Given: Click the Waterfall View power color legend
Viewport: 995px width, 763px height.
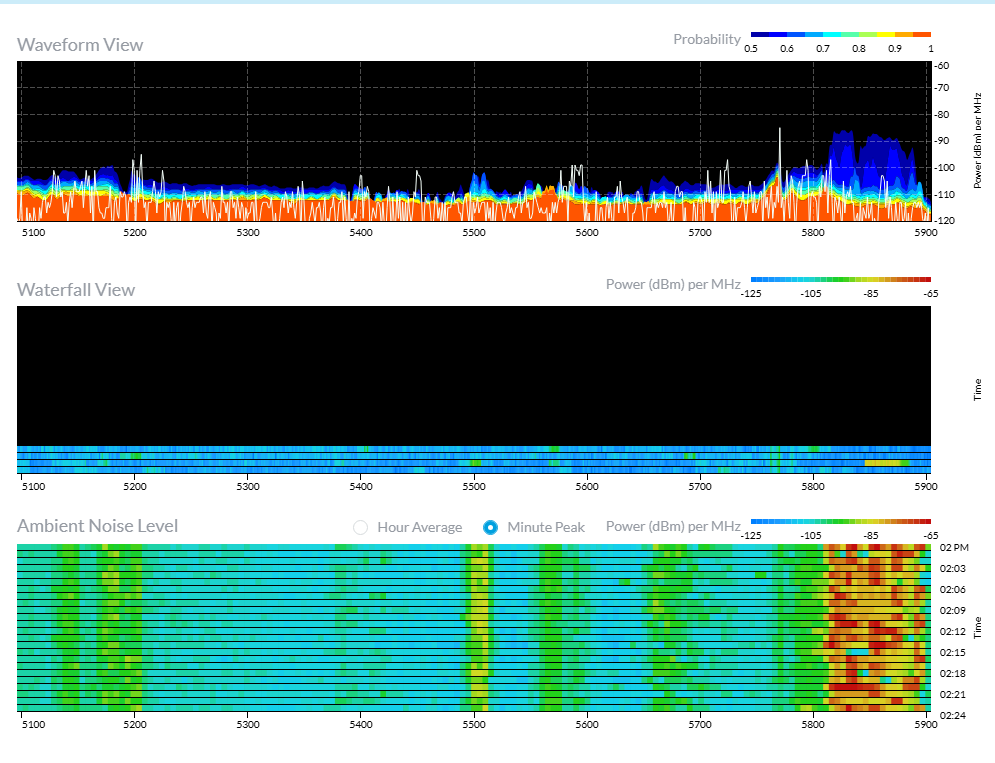Looking at the screenshot, I should click(x=840, y=280).
